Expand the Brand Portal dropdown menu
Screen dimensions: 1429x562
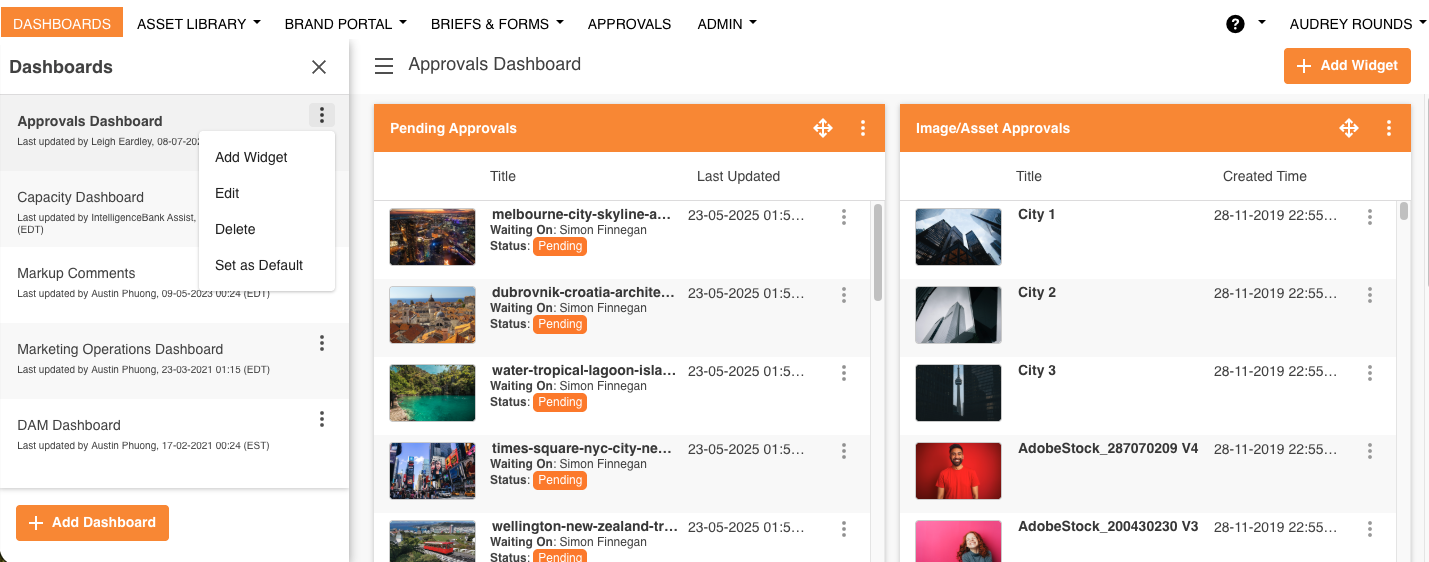tap(345, 23)
